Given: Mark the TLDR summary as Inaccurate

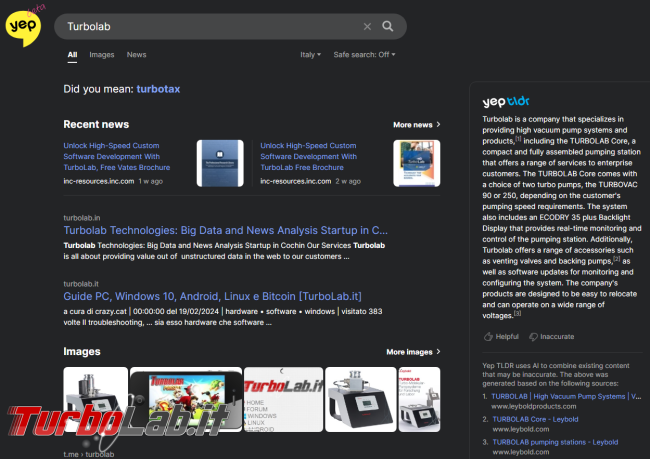Looking at the screenshot, I should 552,337.
